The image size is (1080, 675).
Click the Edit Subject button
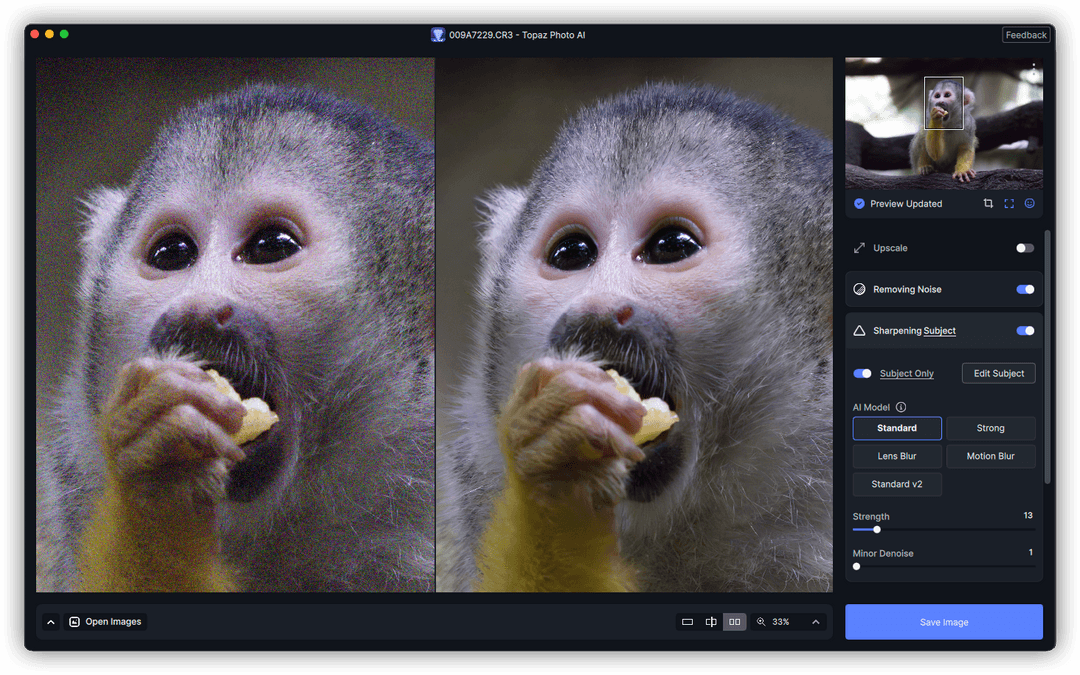click(998, 372)
